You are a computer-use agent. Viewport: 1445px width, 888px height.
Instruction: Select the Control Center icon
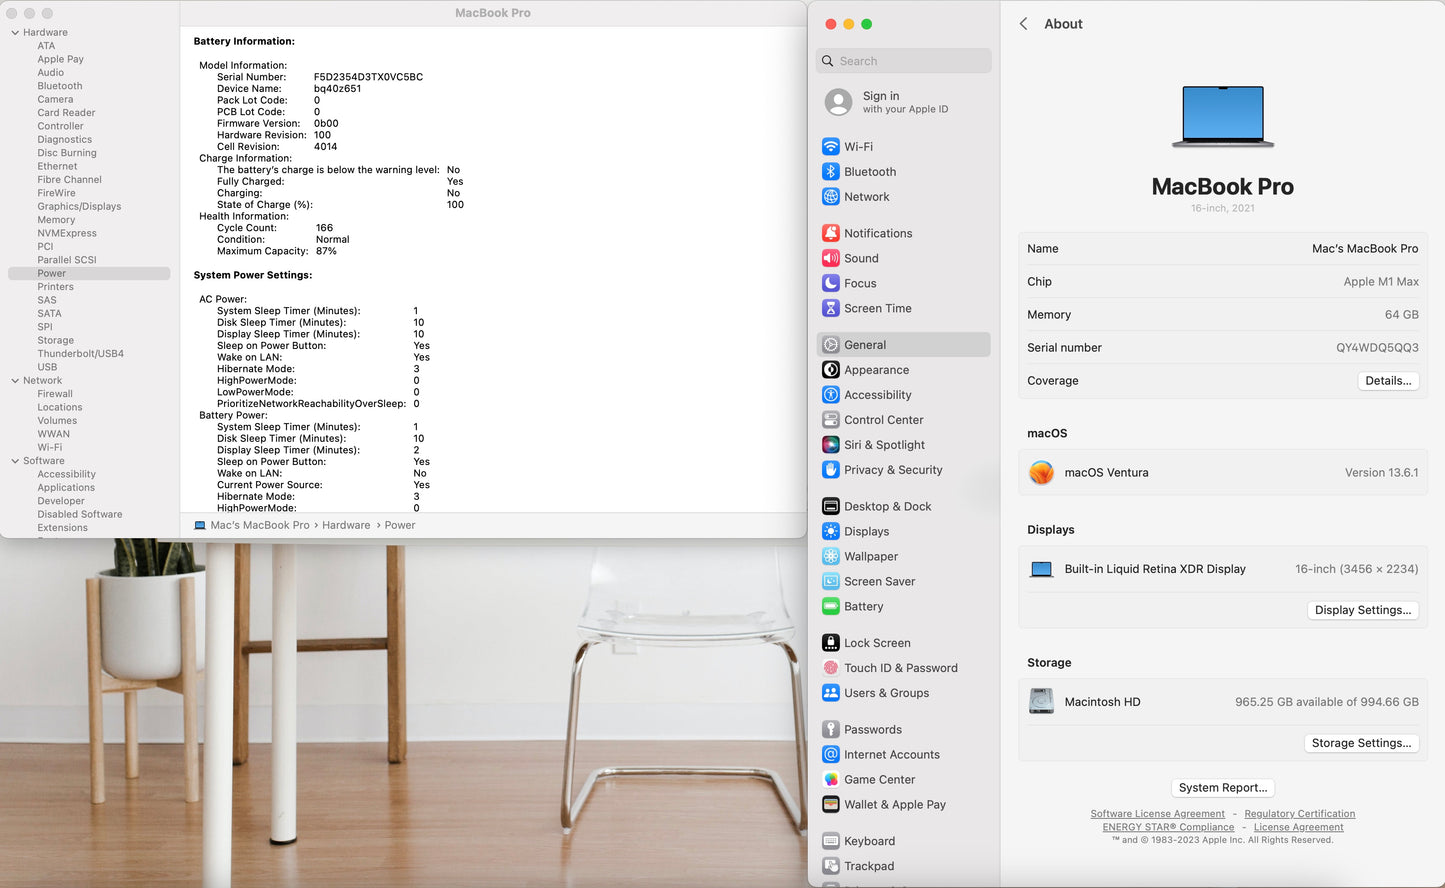click(831, 420)
